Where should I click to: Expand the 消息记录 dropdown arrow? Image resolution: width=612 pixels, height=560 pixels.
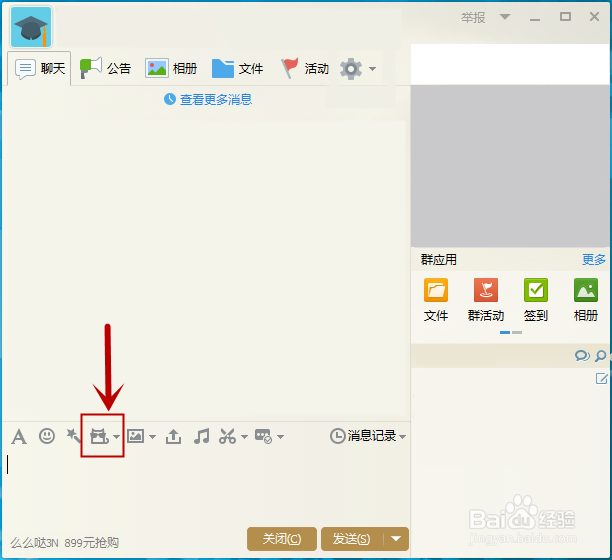pyautogui.click(x=402, y=437)
